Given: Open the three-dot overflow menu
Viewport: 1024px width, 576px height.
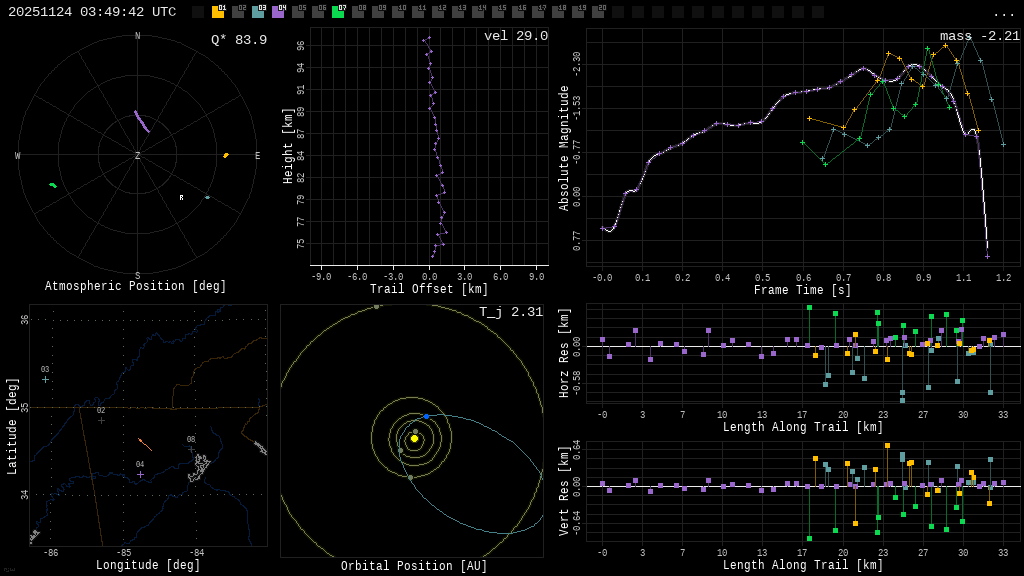Looking at the screenshot, I should click(1003, 13).
